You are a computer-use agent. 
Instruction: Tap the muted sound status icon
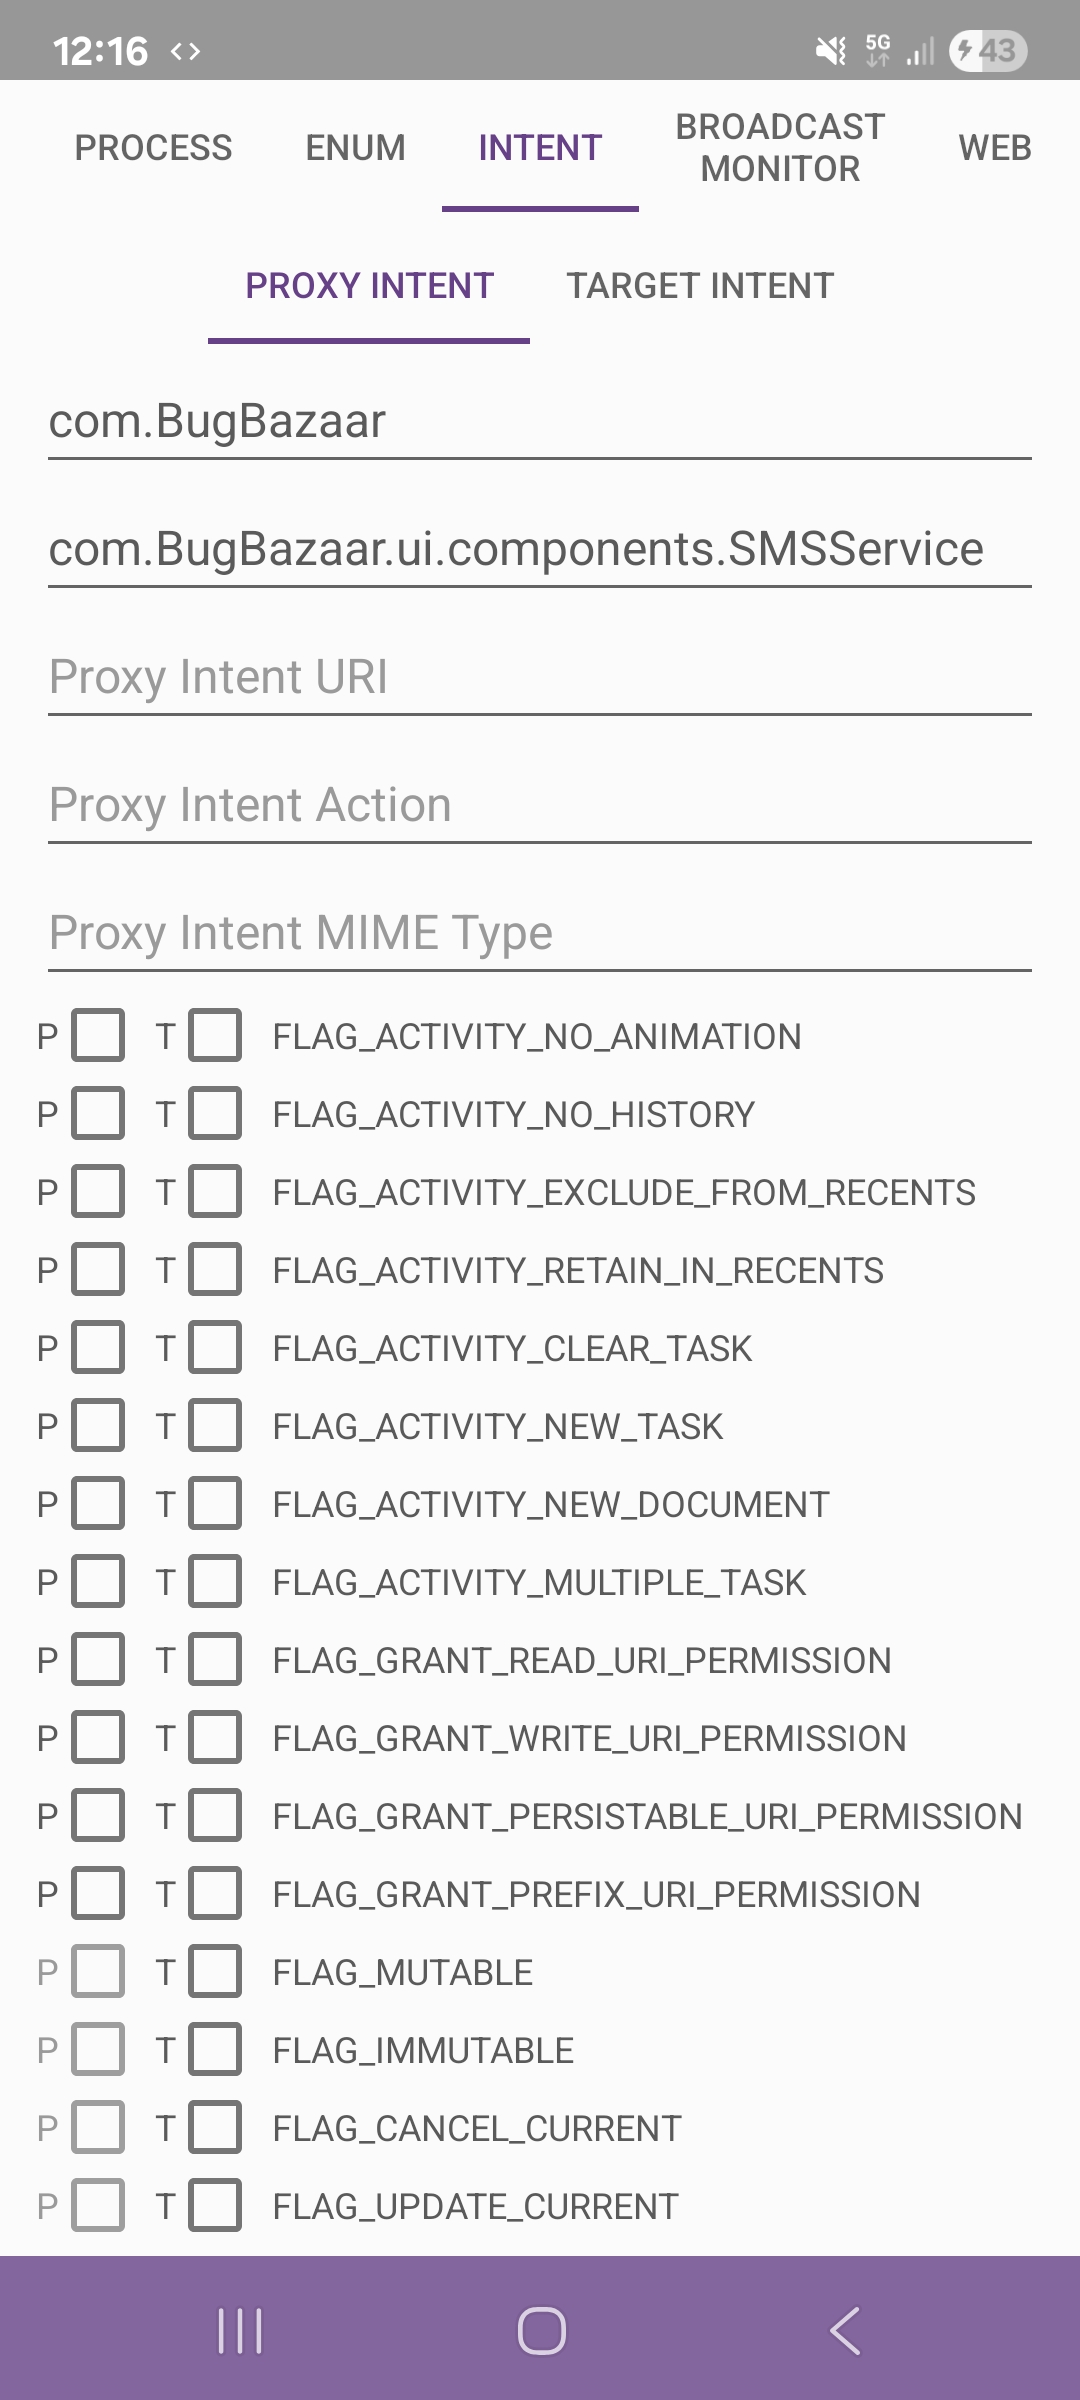(830, 50)
